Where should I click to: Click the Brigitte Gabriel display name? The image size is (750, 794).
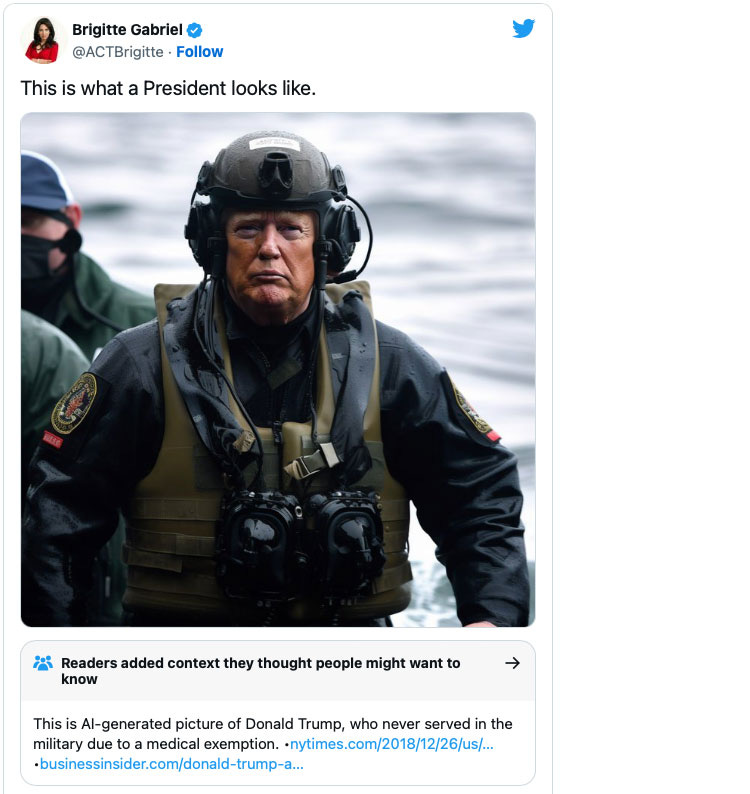127,30
